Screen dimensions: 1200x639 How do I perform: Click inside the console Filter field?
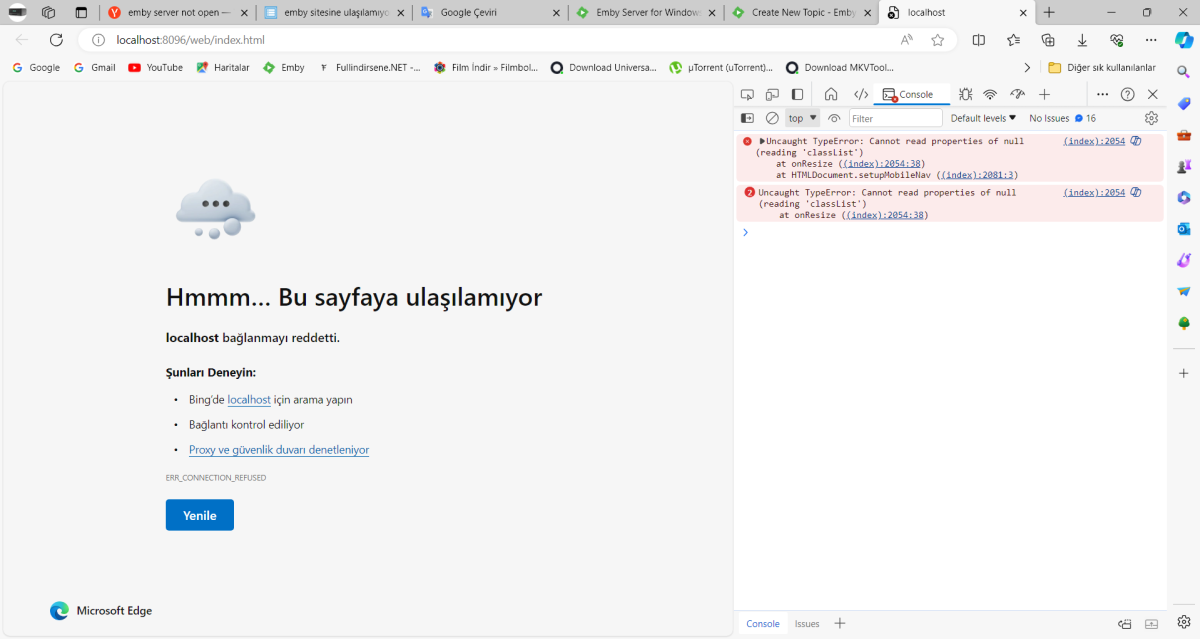(x=895, y=117)
